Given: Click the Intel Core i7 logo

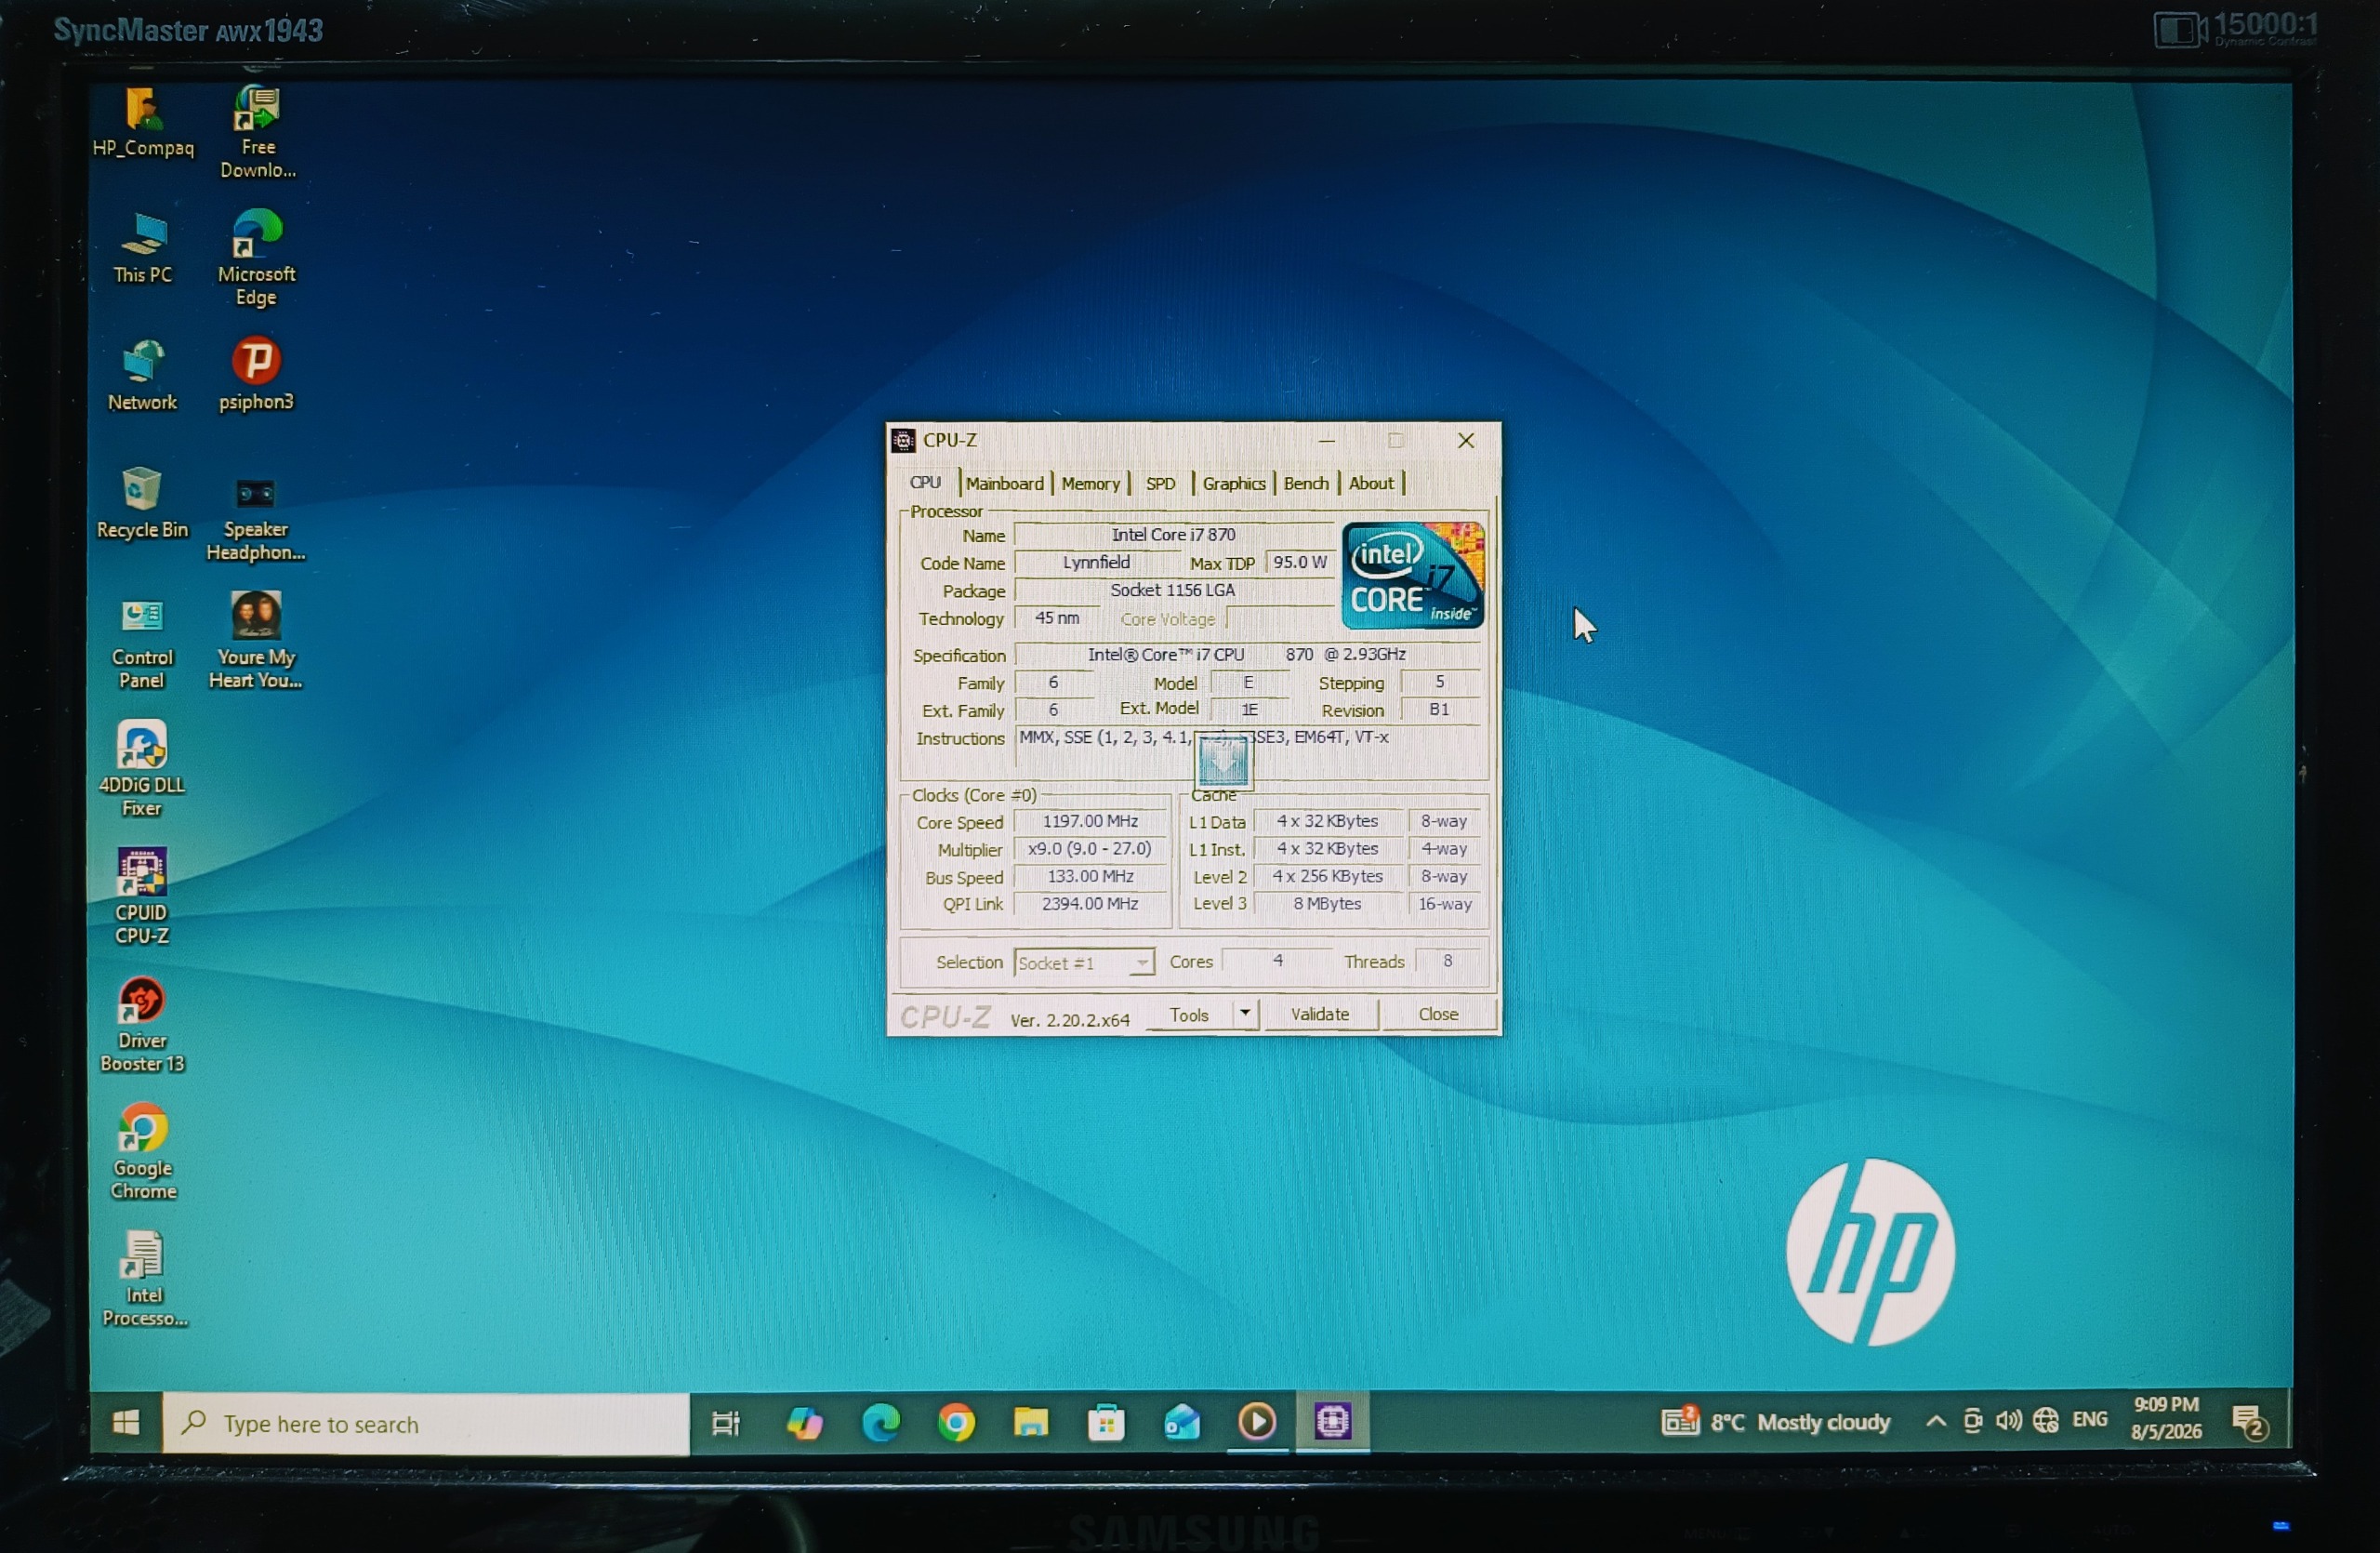Looking at the screenshot, I should pyautogui.click(x=1412, y=575).
